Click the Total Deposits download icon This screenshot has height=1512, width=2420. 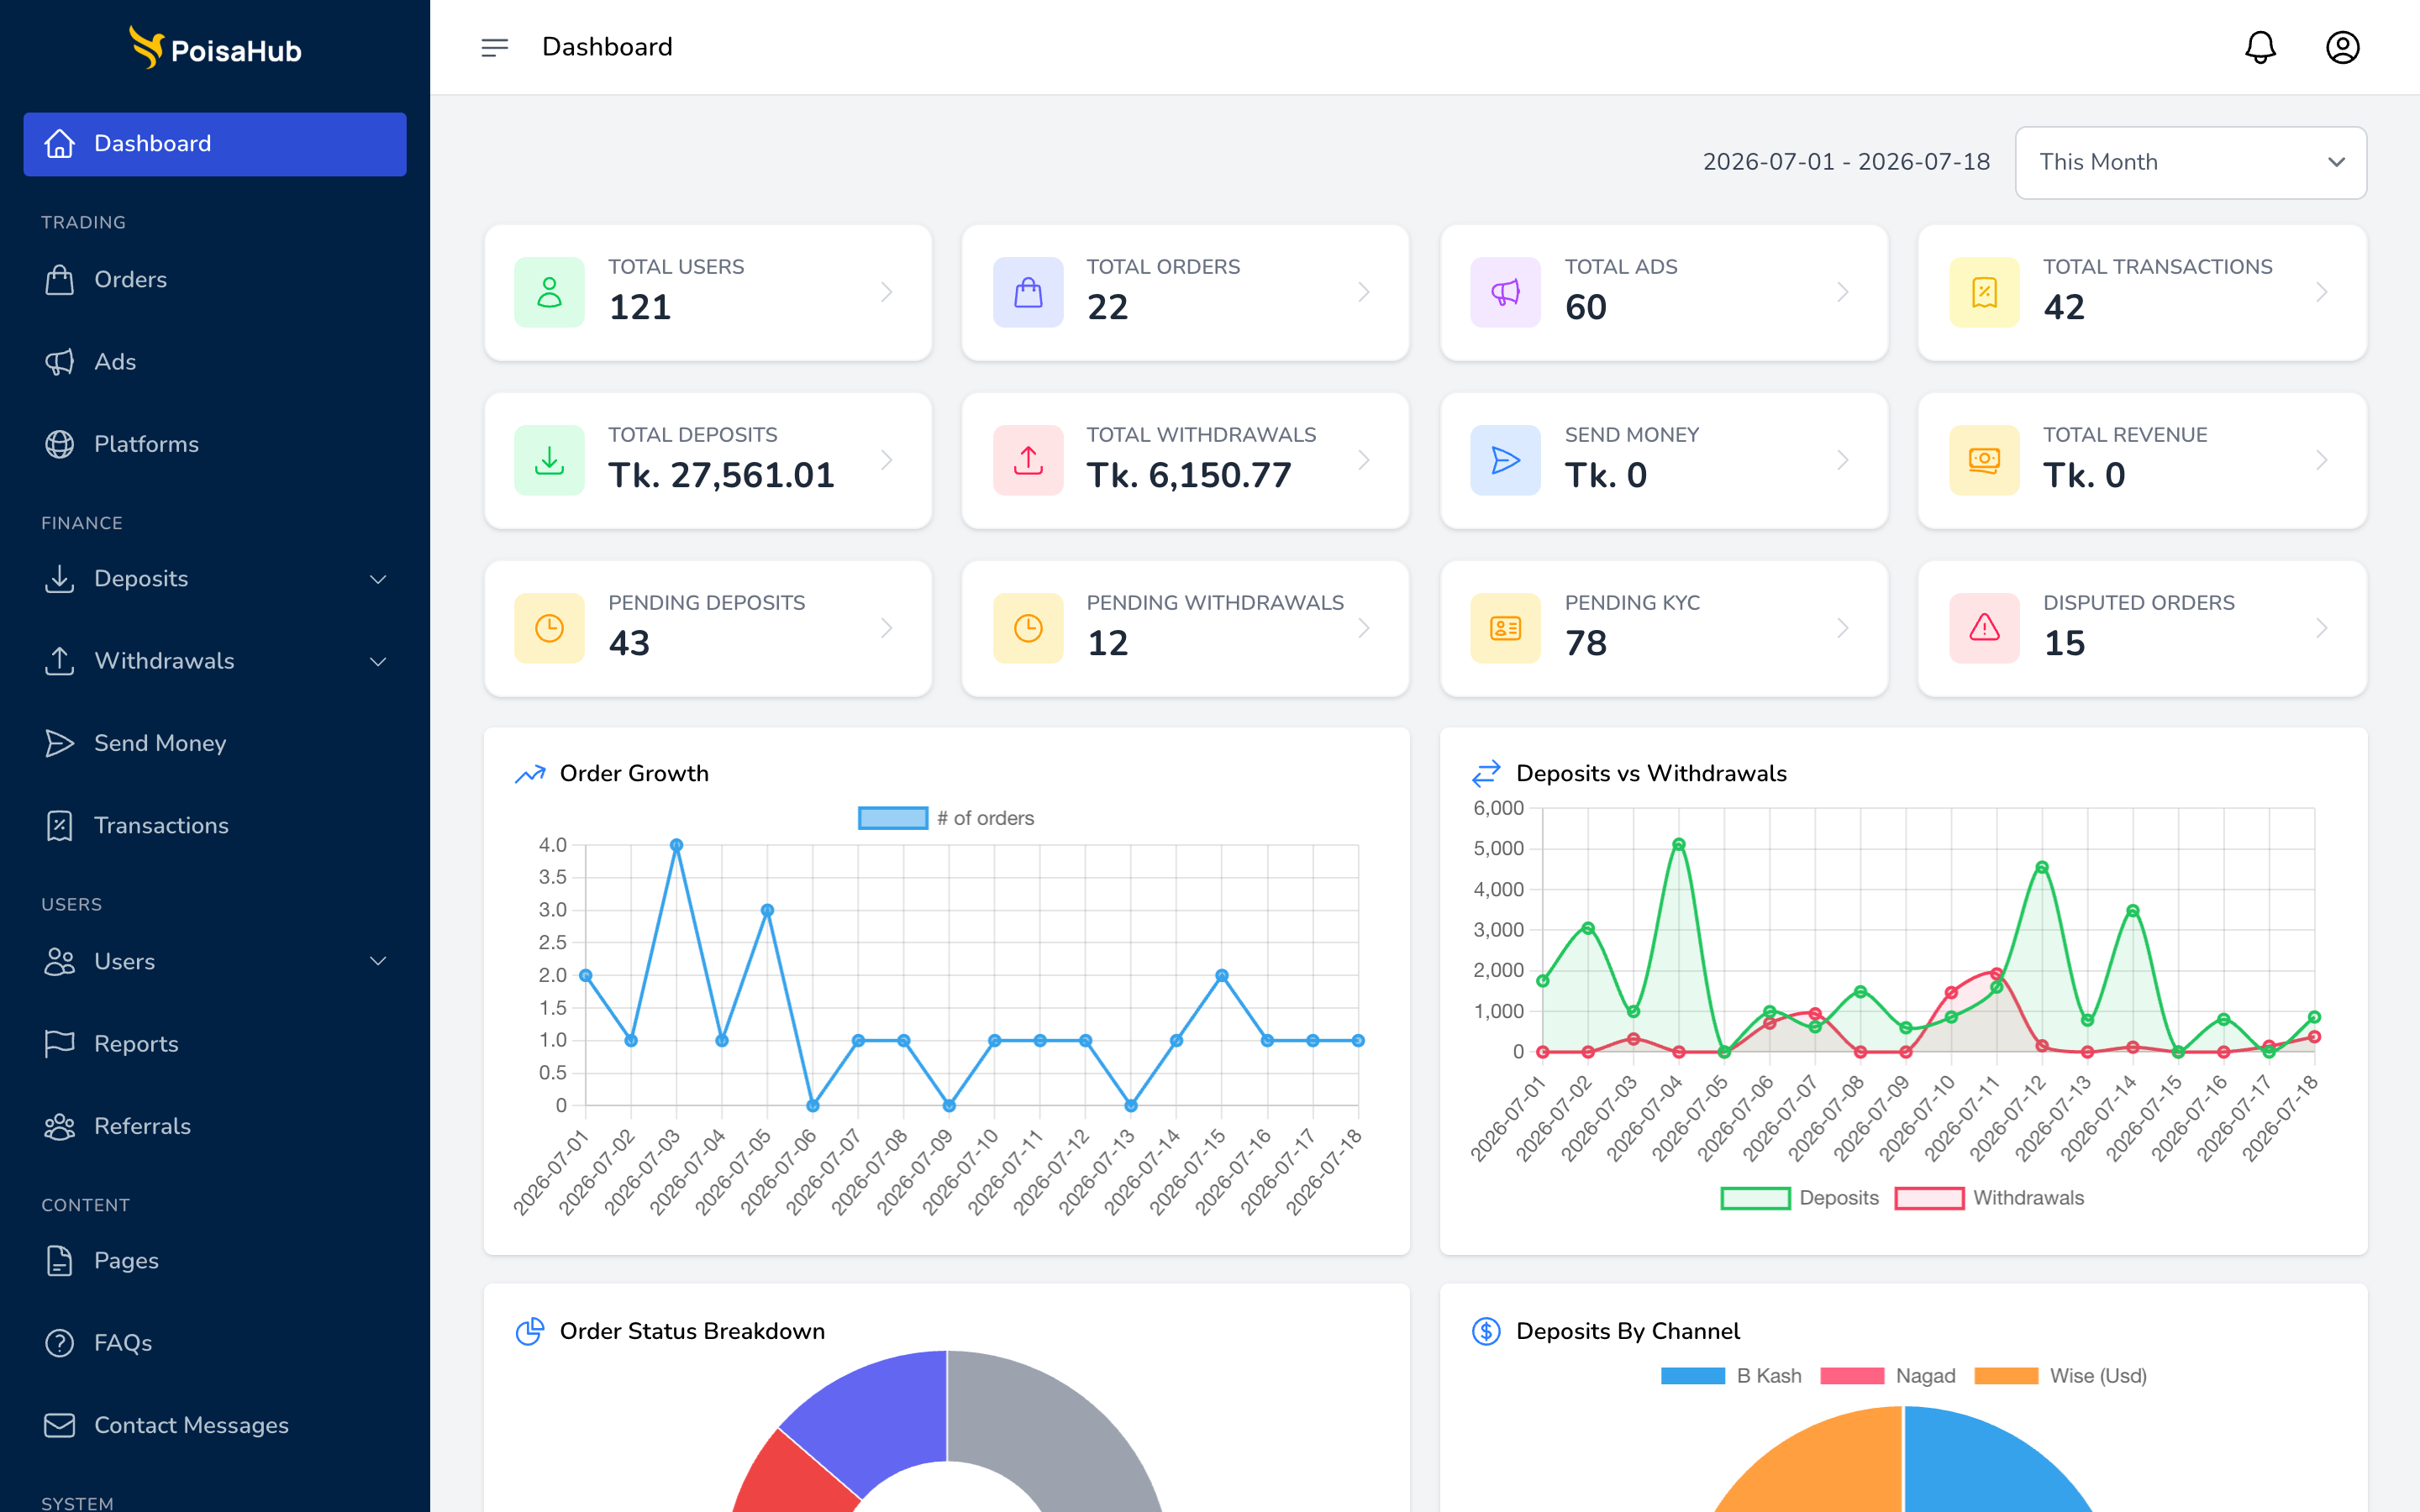click(549, 460)
